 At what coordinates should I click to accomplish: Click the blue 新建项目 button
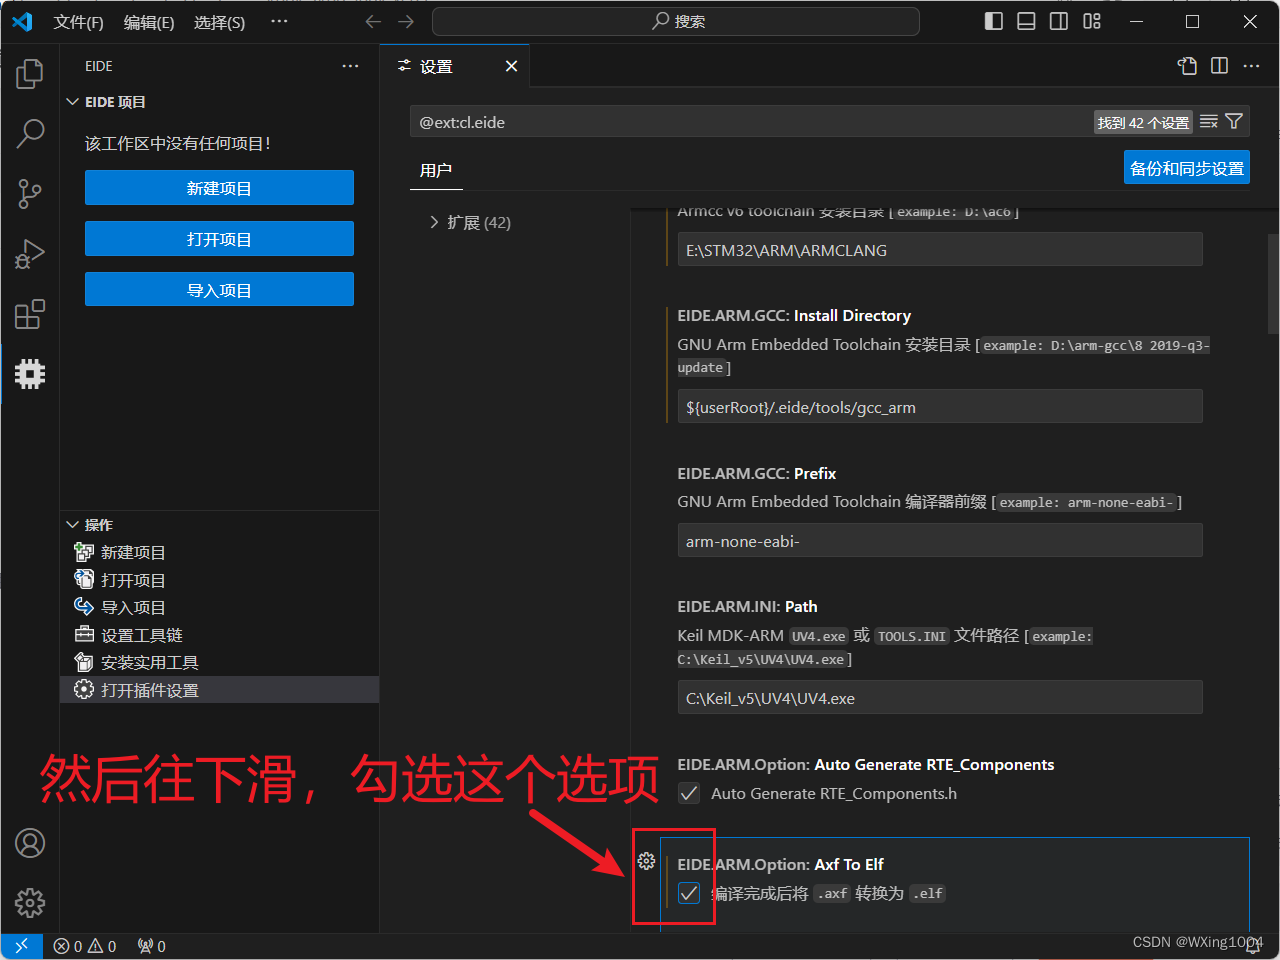point(219,188)
